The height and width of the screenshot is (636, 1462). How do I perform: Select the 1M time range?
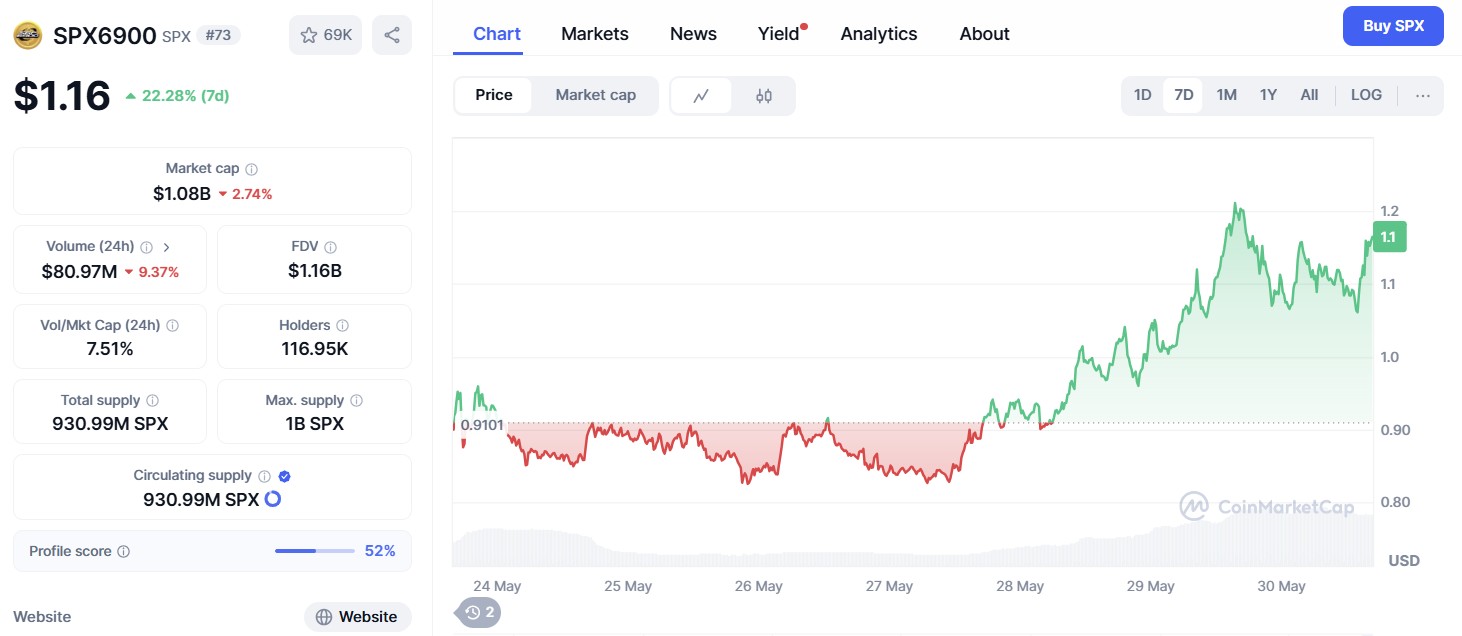1227,95
